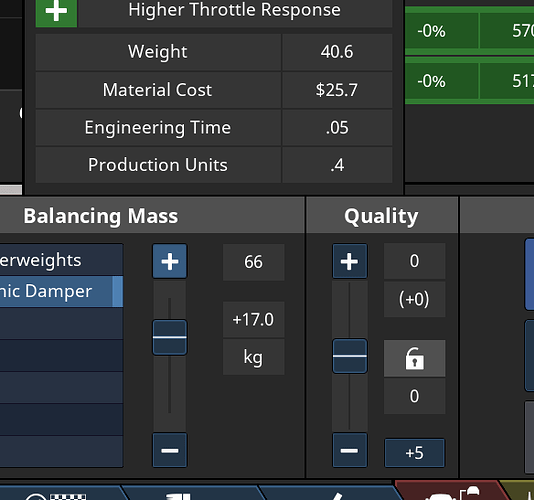The image size is (534, 500).
Task: Click the Balancing Mass value field showing 66
Action: coord(253,262)
